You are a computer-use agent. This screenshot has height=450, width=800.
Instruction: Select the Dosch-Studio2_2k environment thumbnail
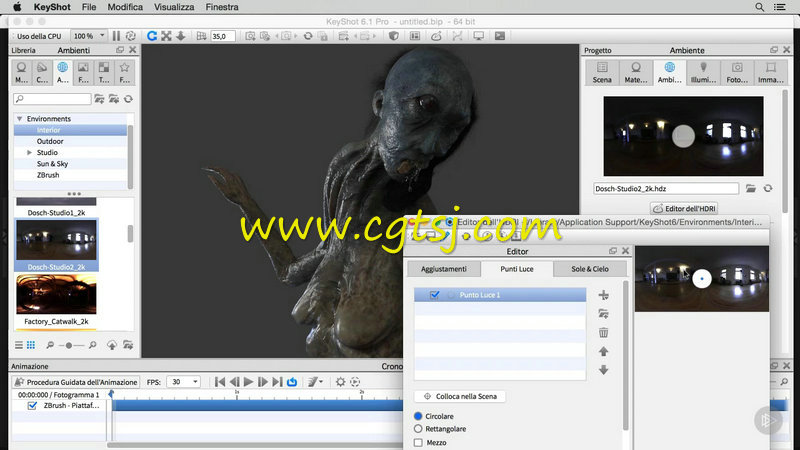56,240
